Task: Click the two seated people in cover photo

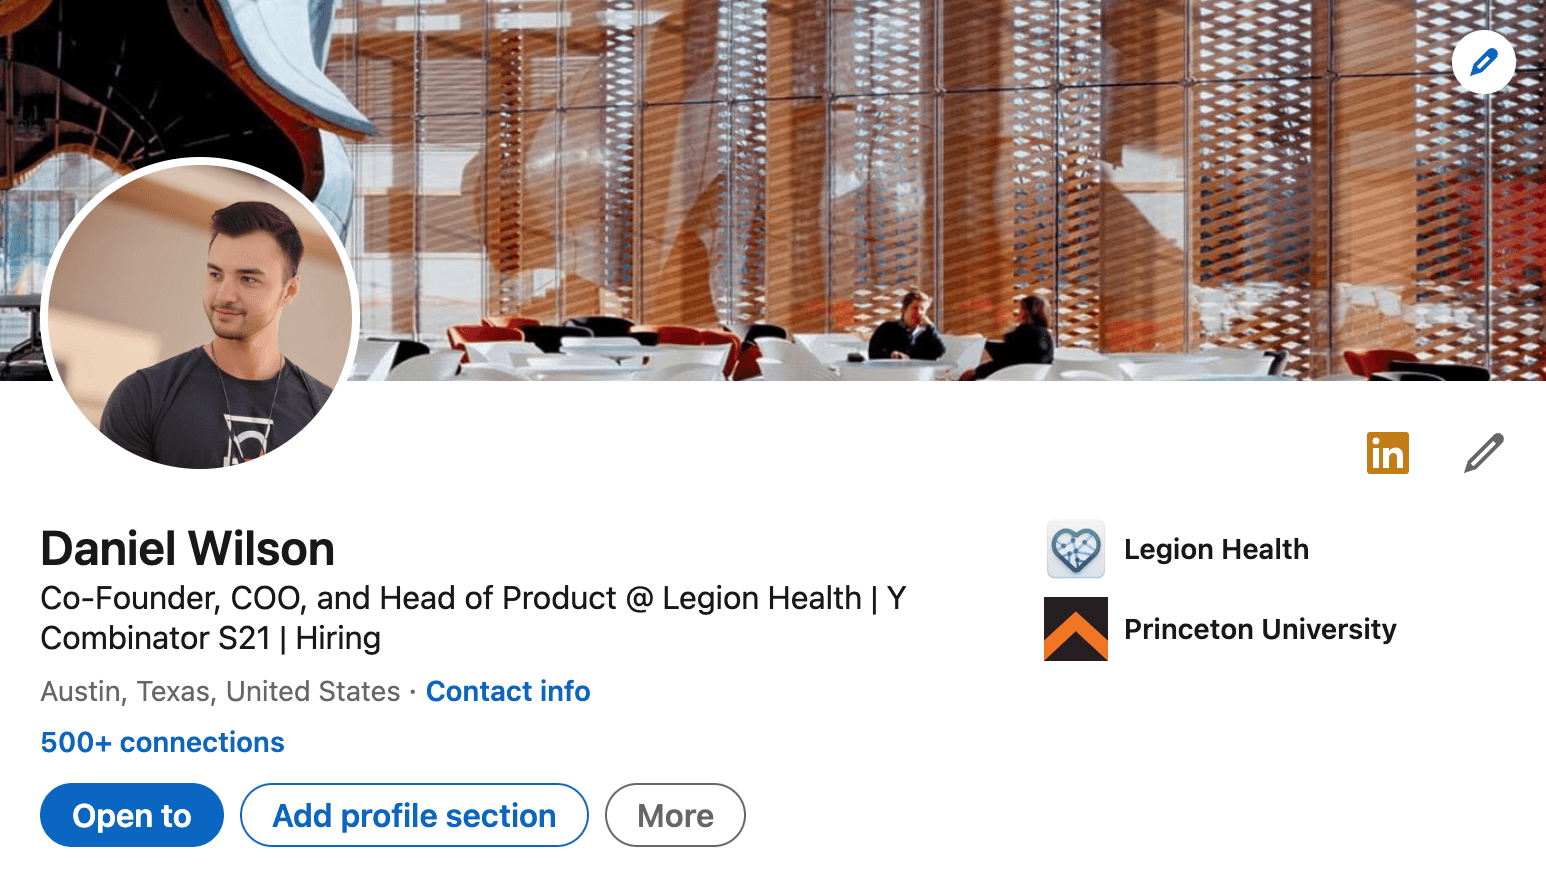Action: tap(960, 329)
